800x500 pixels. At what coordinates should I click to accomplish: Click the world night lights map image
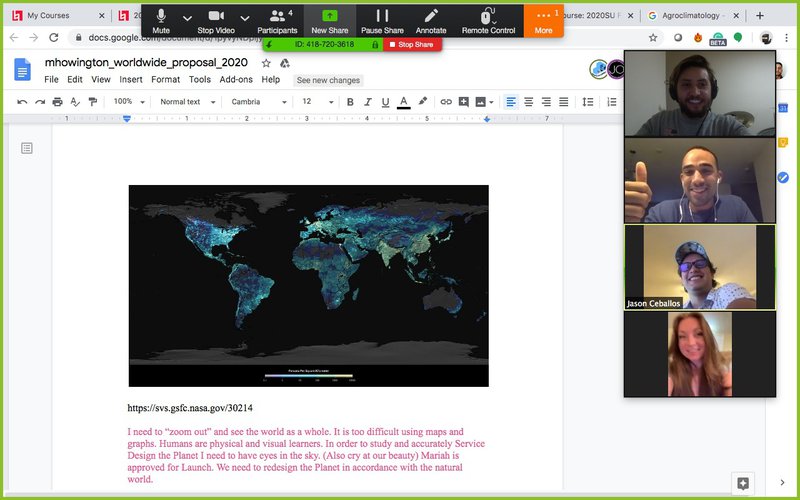[x=308, y=285]
